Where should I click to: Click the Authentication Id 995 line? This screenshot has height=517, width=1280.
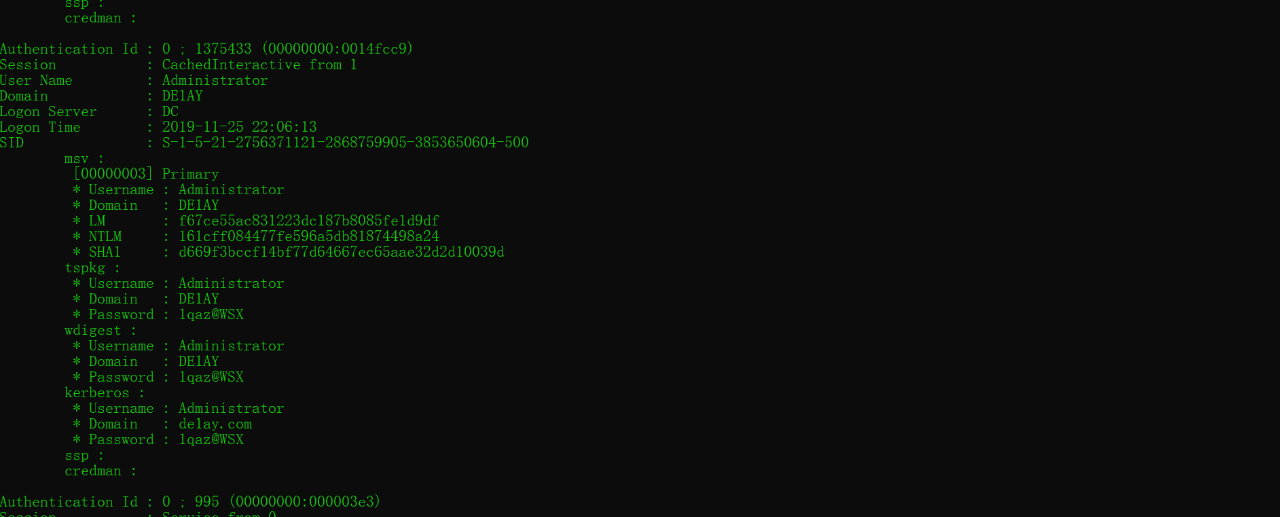[x=190, y=502]
